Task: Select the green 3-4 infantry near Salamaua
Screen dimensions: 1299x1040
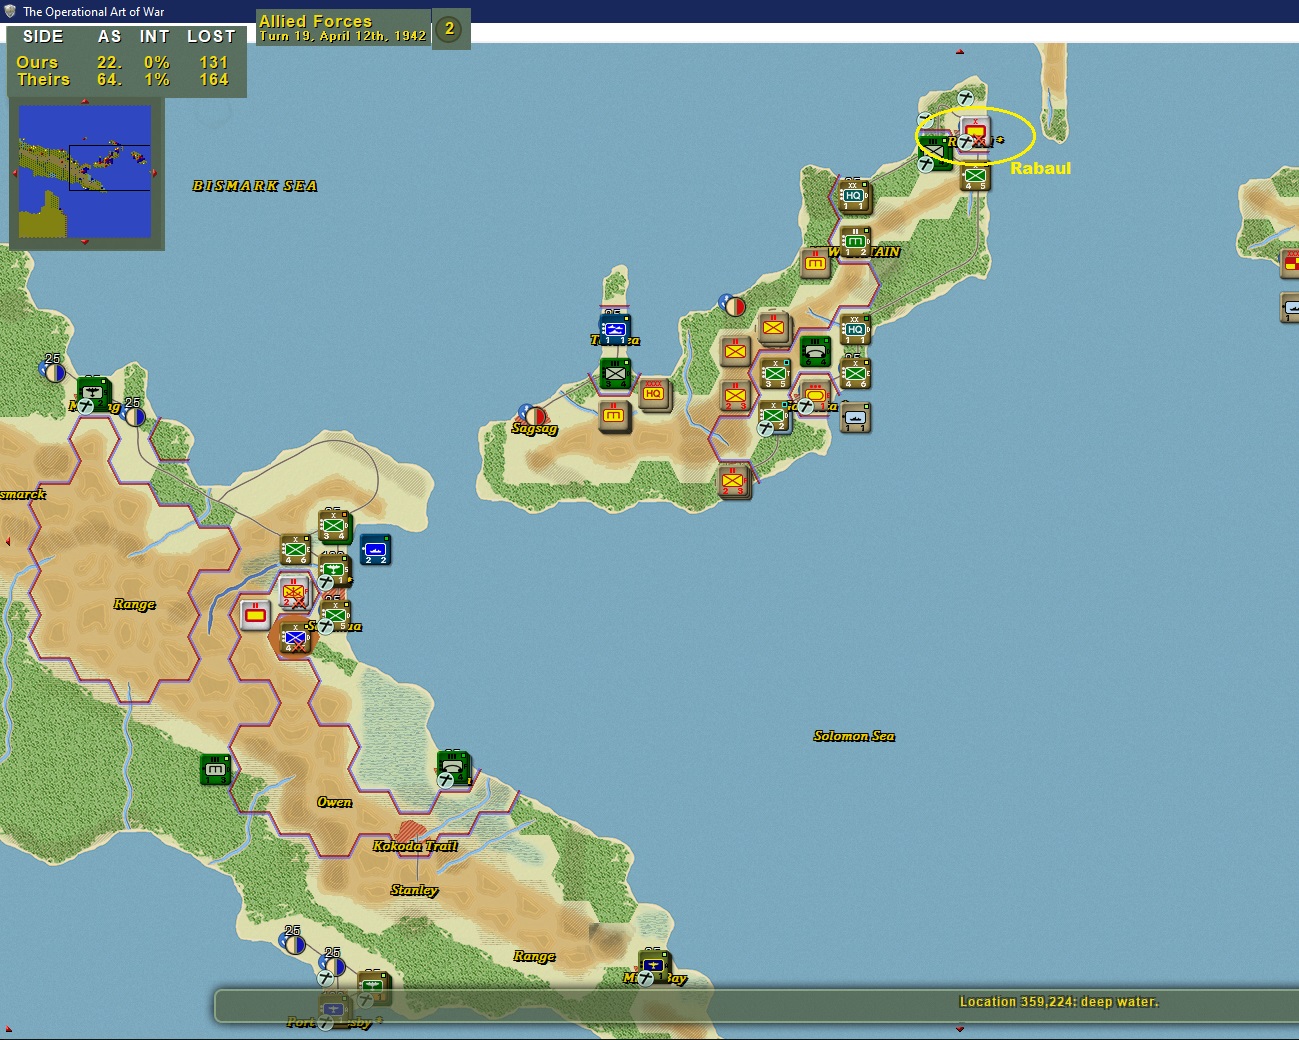Action: 334,526
